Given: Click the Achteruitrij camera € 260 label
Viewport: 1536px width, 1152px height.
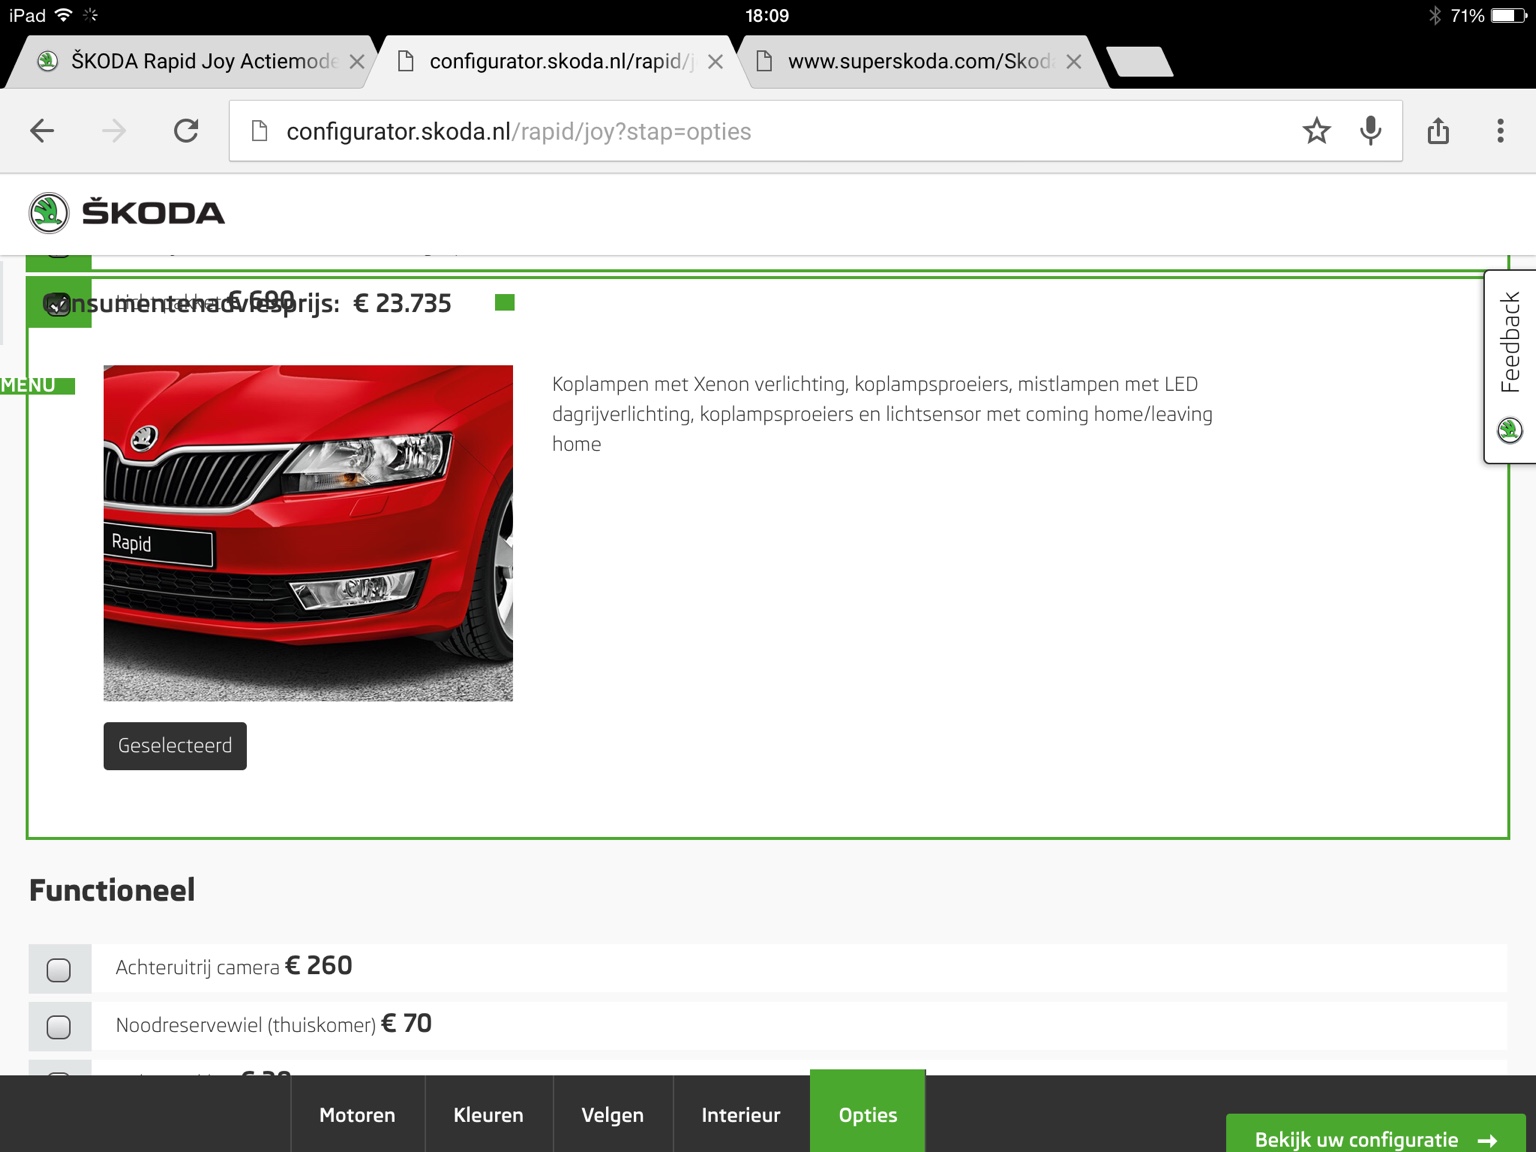Looking at the screenshot, I should pyautogui.click(x=234, y=966).
